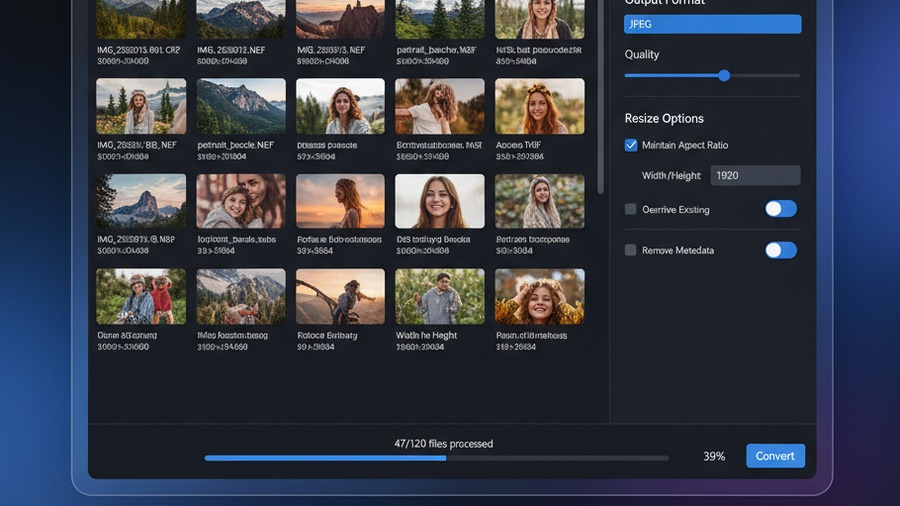Choose the woman with flower crown photo

tap(540, 106)
